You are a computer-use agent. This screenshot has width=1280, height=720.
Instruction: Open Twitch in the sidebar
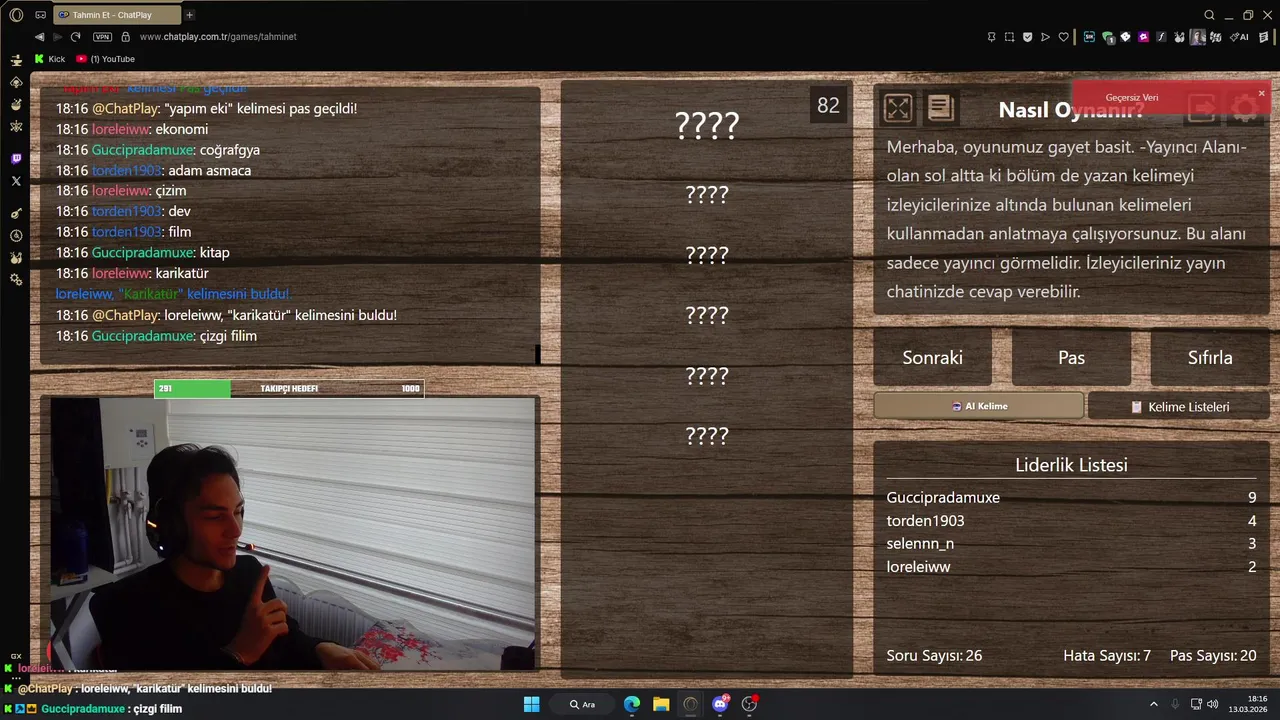[x=16, y=159]
